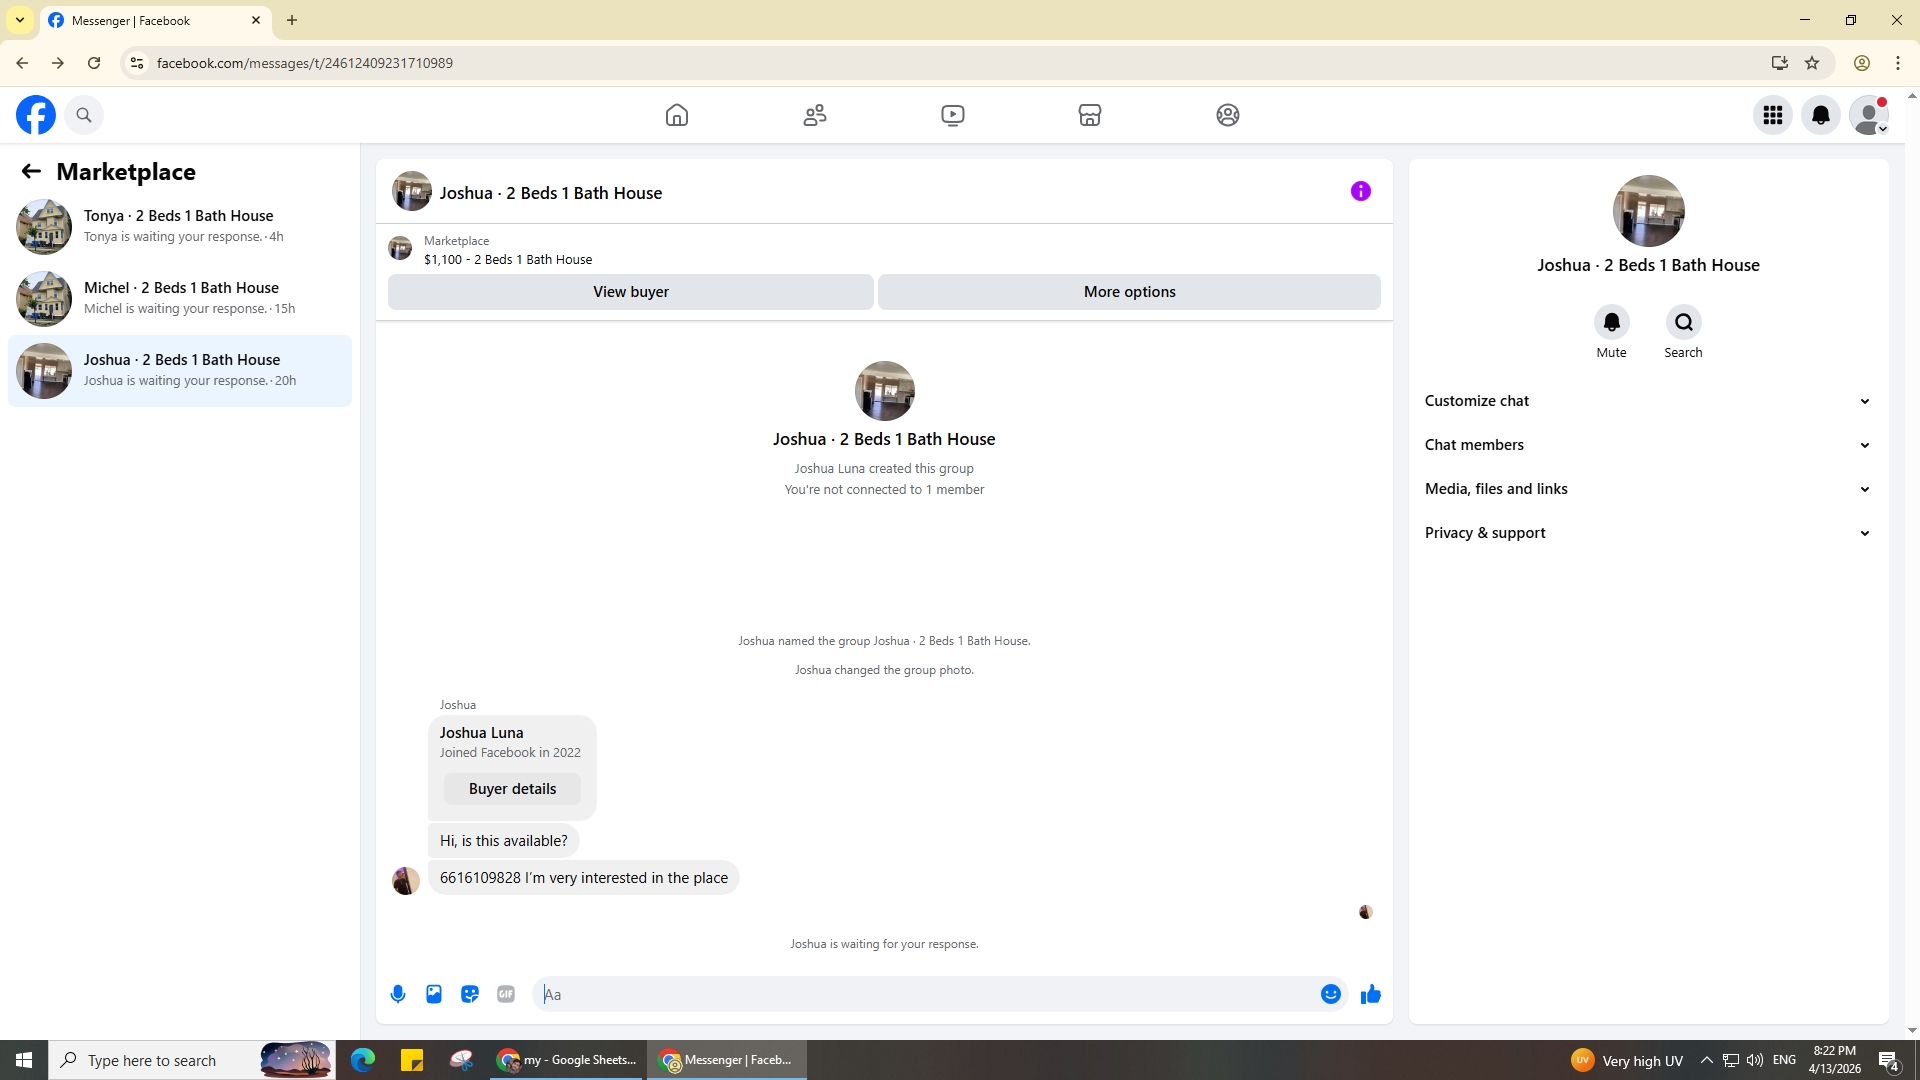Switch the ENG input language indicator

1785,1060
